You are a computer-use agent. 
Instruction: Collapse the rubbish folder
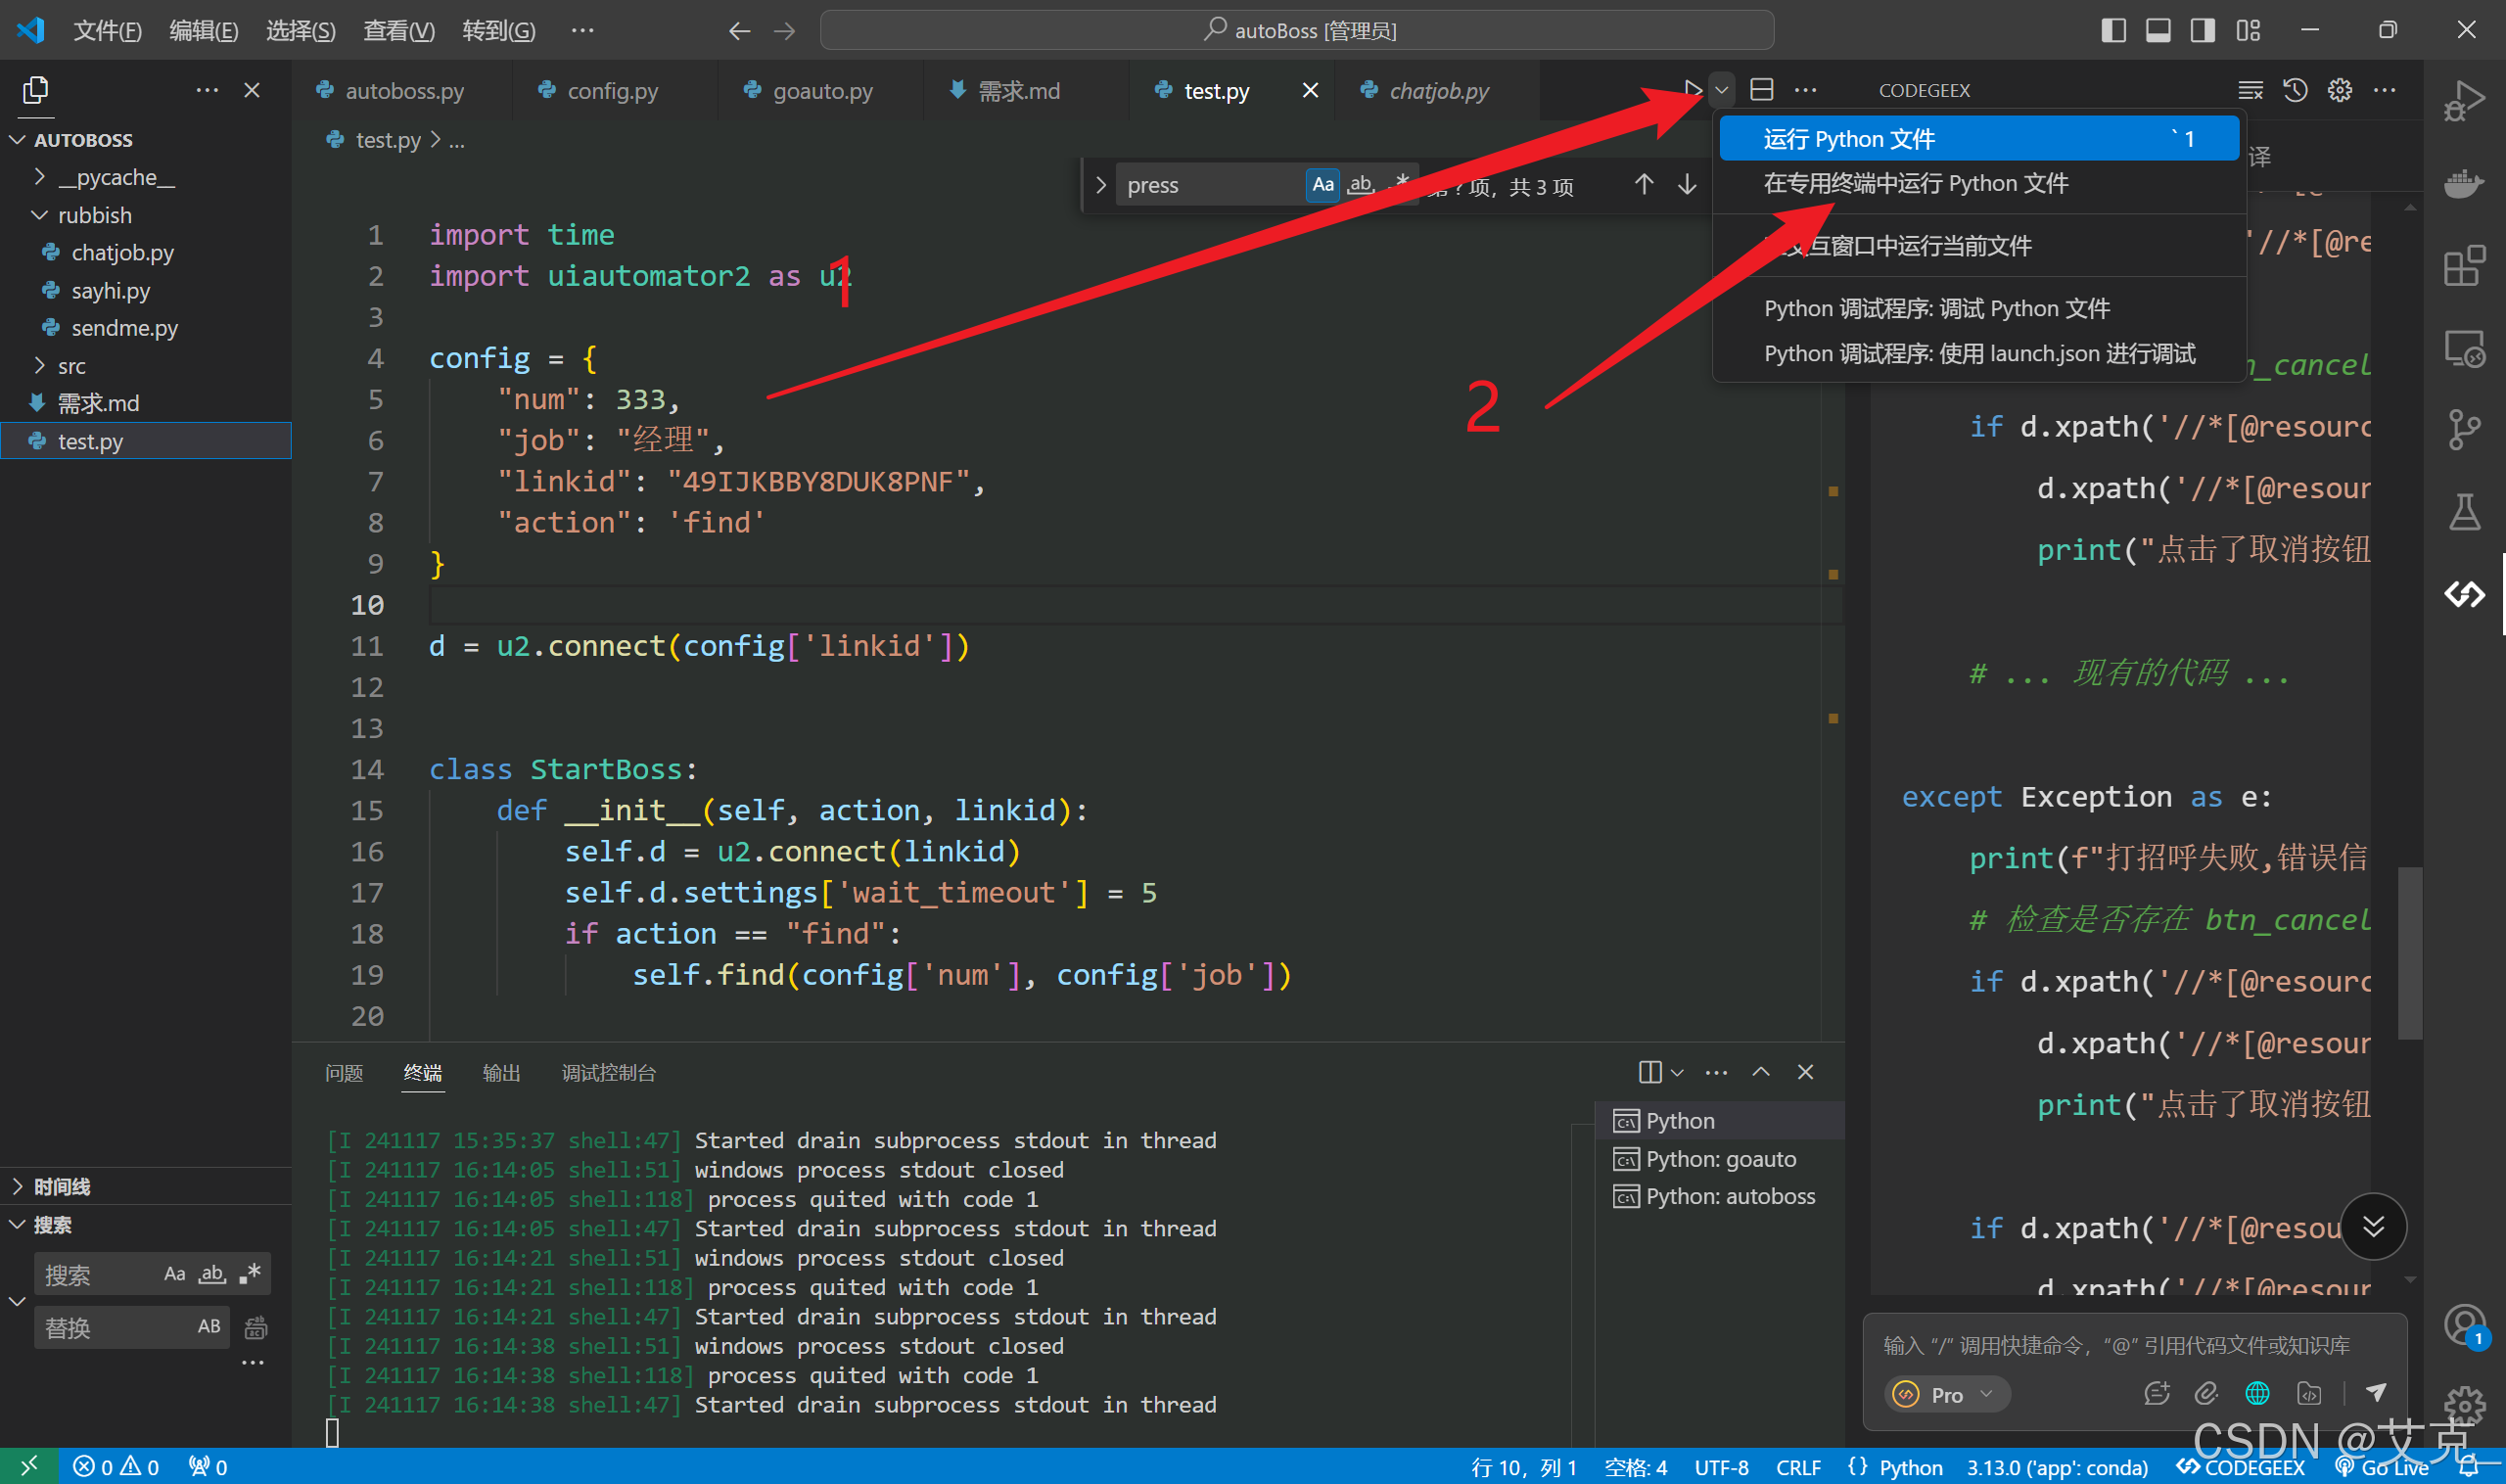click(94, 215)
